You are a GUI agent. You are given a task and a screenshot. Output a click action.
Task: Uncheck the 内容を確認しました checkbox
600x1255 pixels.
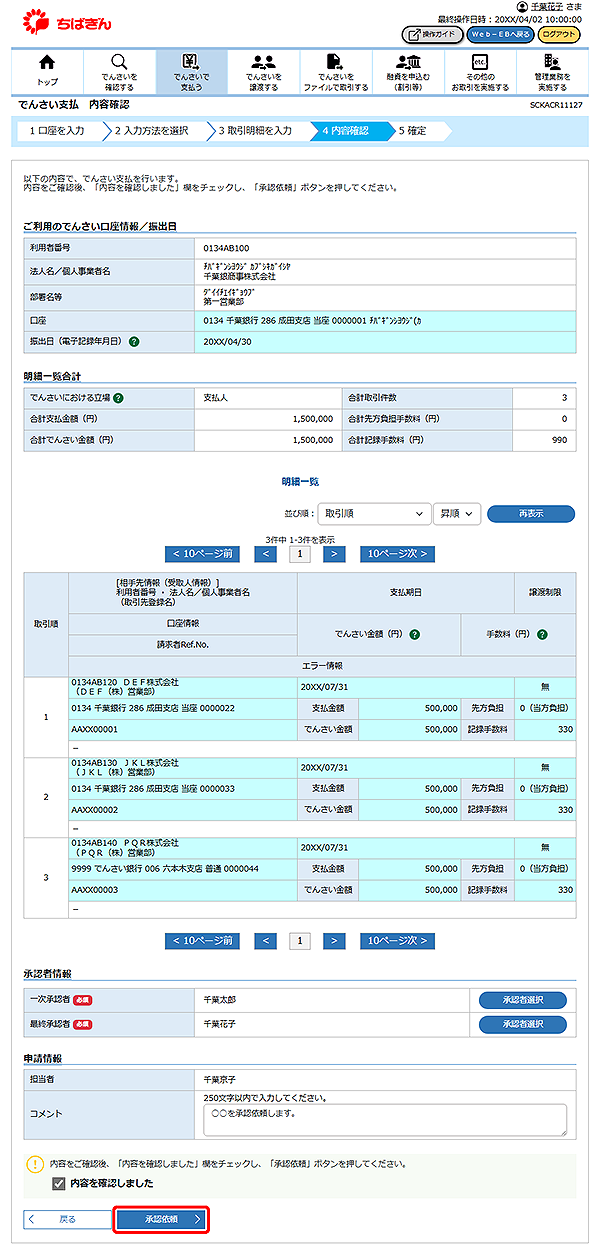[x=59, y=1183]
